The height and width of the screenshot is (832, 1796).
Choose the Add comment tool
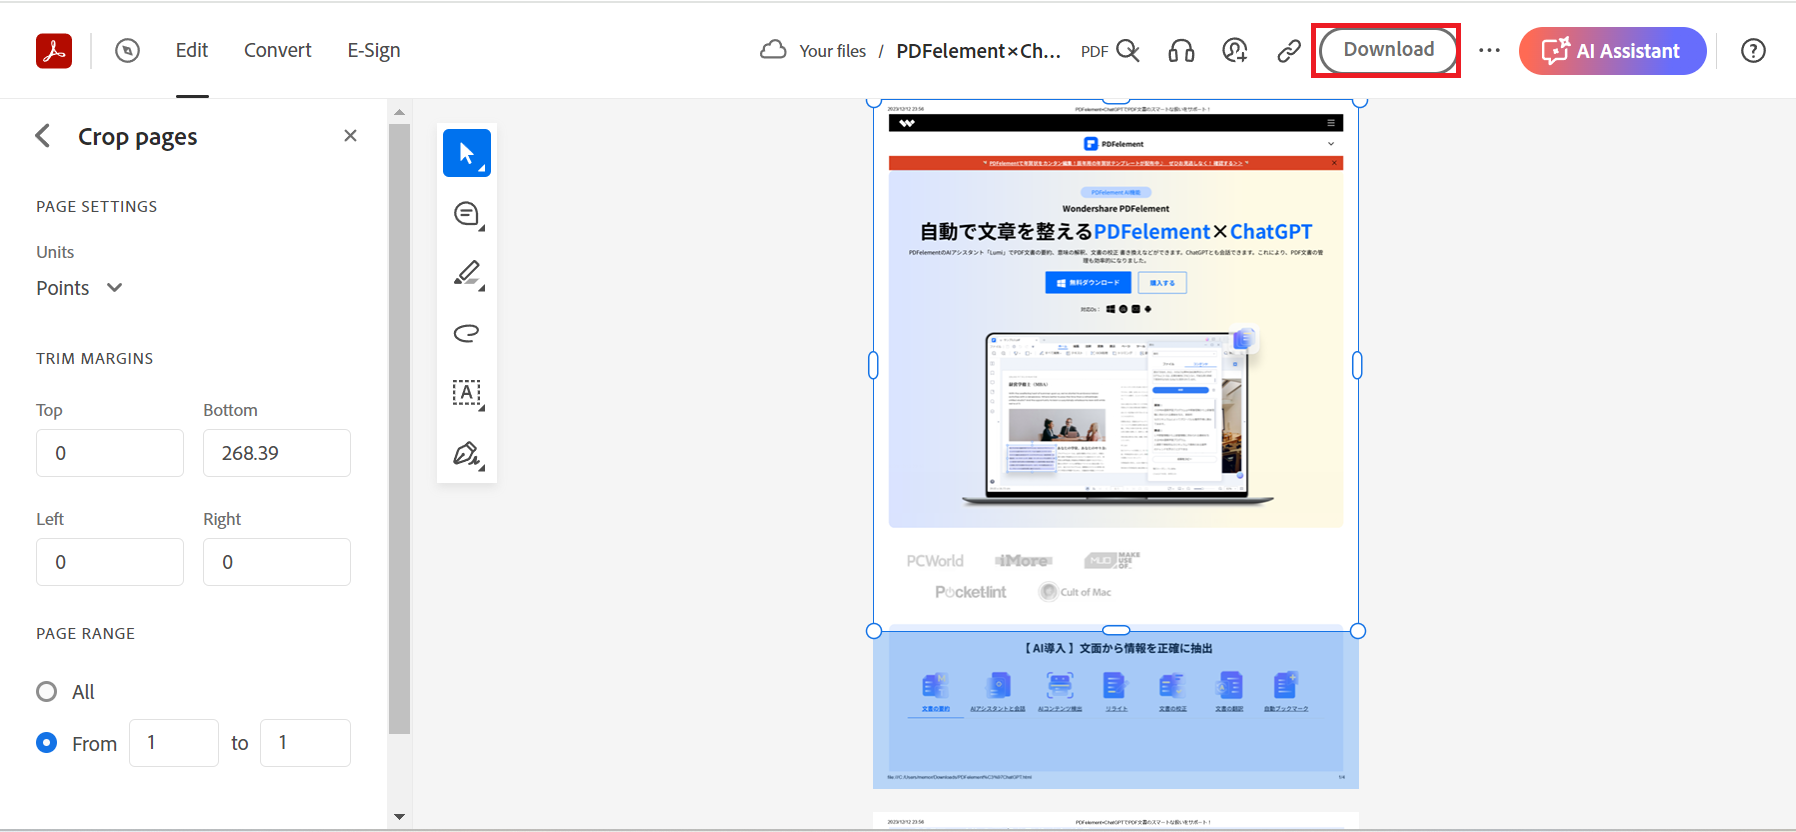click(x=467, y=213)
